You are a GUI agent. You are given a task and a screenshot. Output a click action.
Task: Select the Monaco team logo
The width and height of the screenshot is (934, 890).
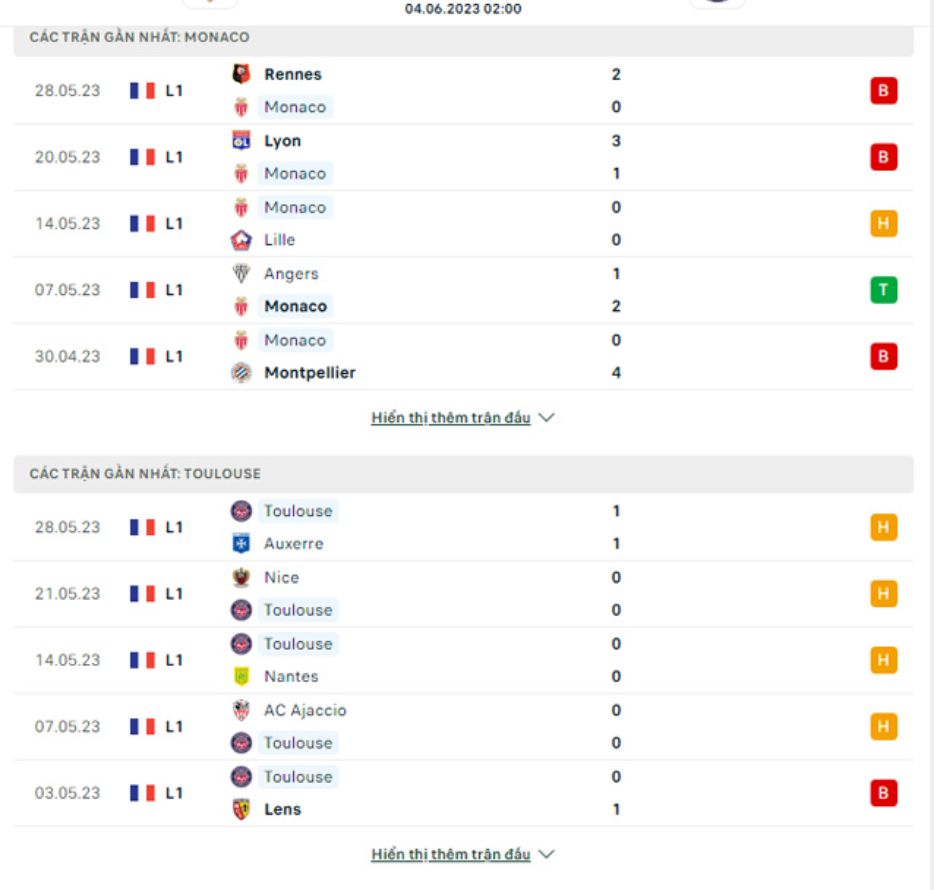click(243, 107)
